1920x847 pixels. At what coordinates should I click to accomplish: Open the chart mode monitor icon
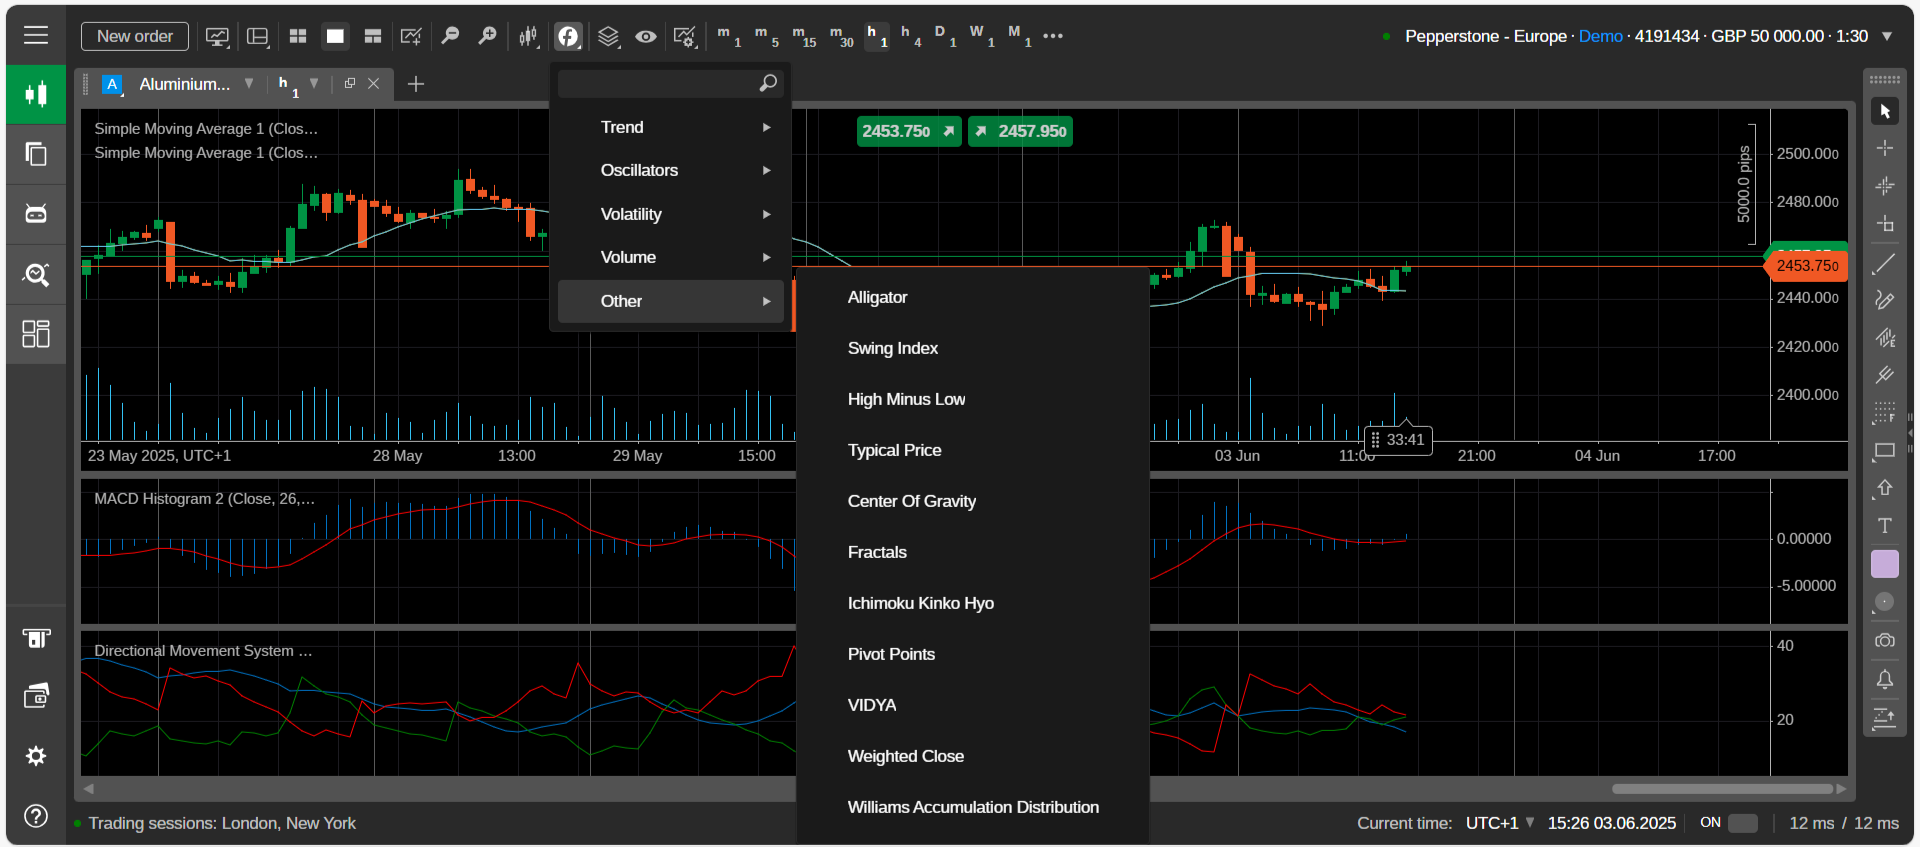coord(217,37)
